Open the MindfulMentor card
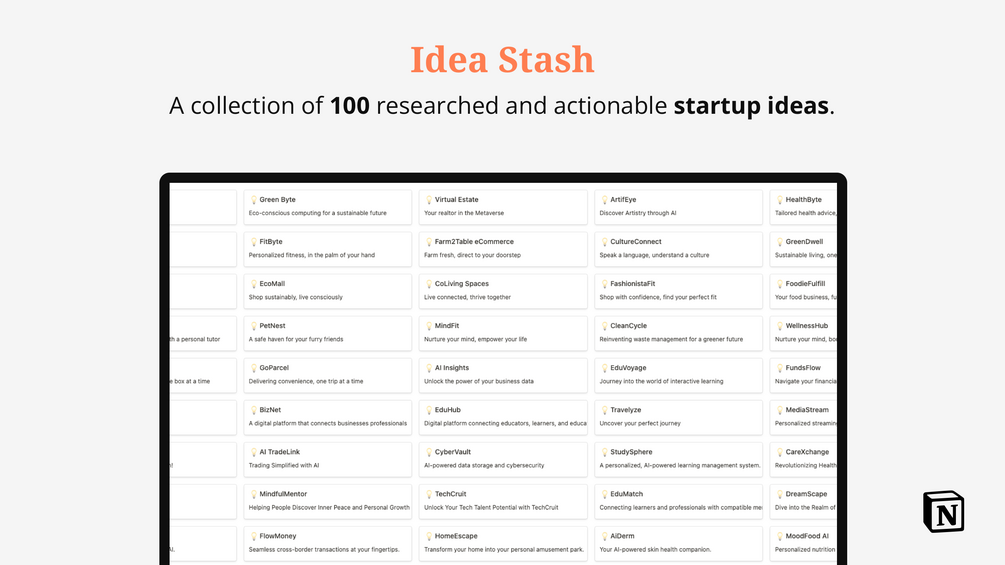 tap(328, 501)
